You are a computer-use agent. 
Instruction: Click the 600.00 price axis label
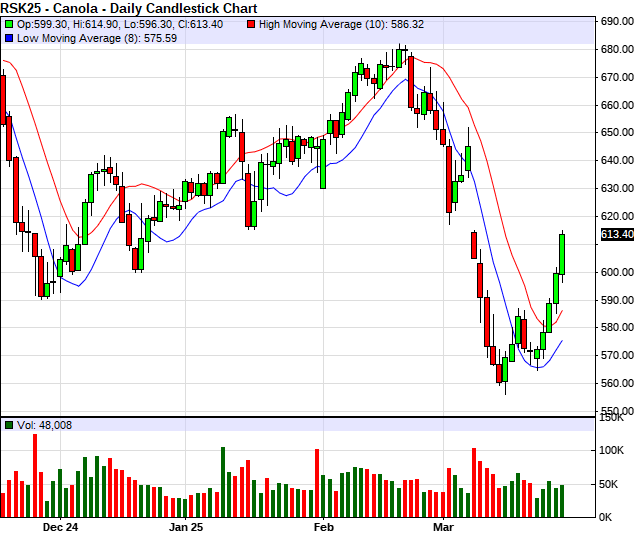pyautogui.click(x=618, y=272)
